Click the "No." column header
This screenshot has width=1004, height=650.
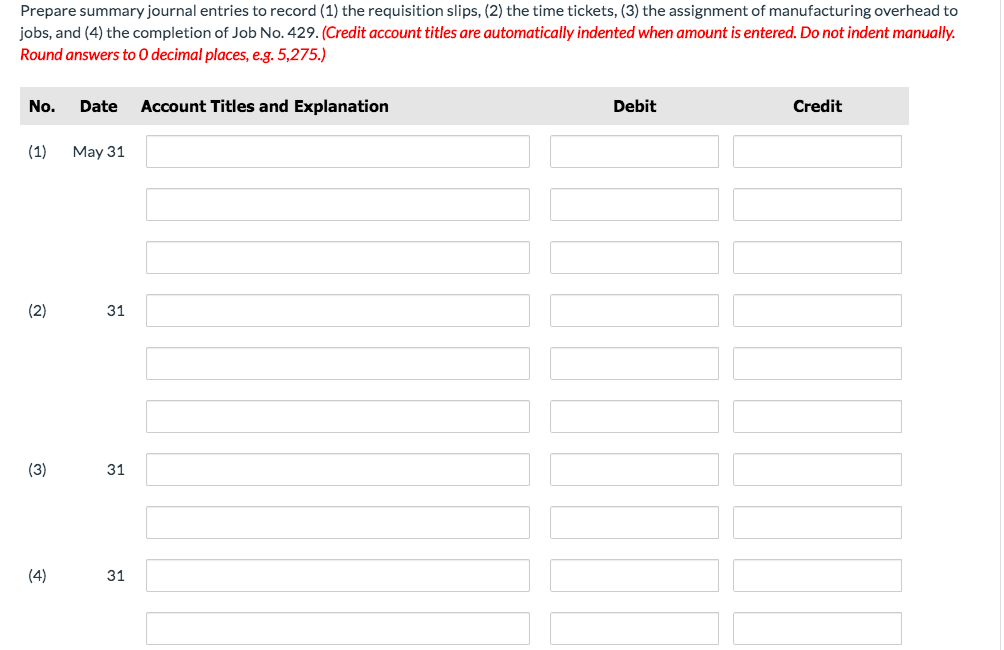point(42,106)
